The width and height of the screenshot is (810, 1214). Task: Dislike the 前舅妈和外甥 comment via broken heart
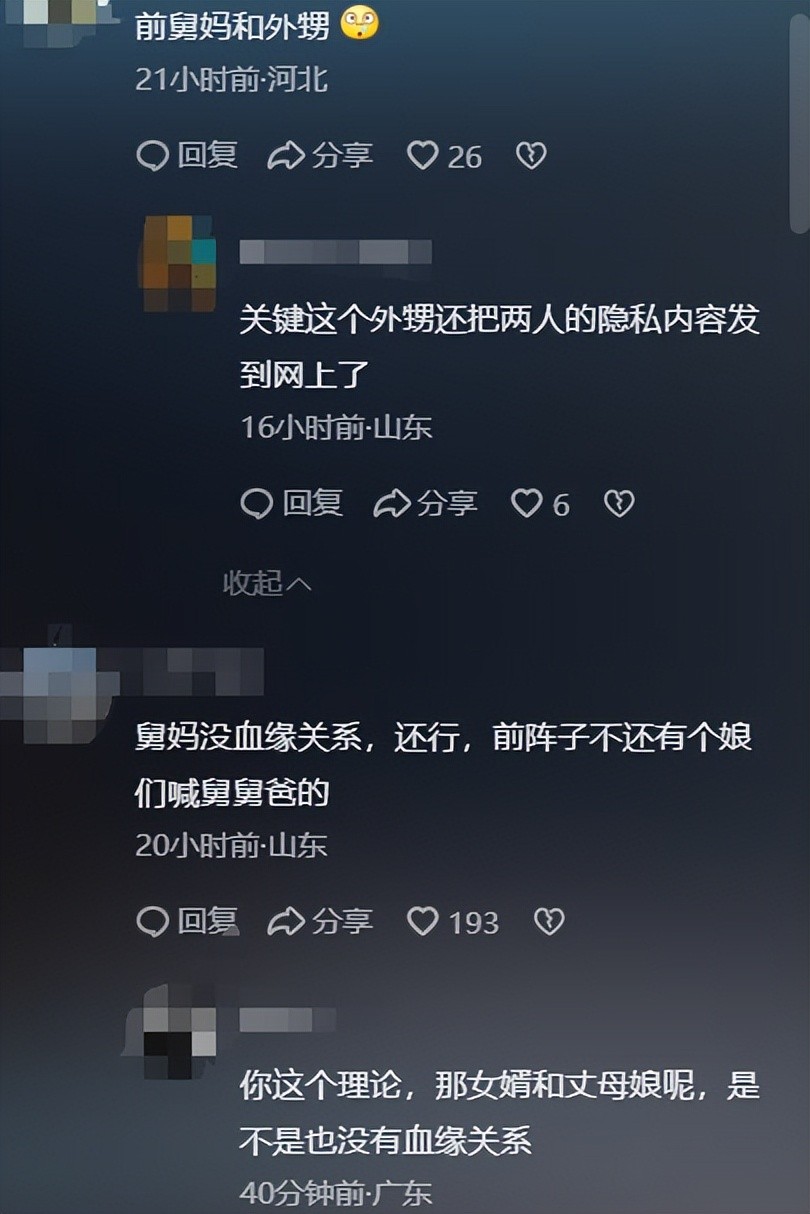point(531,156)
